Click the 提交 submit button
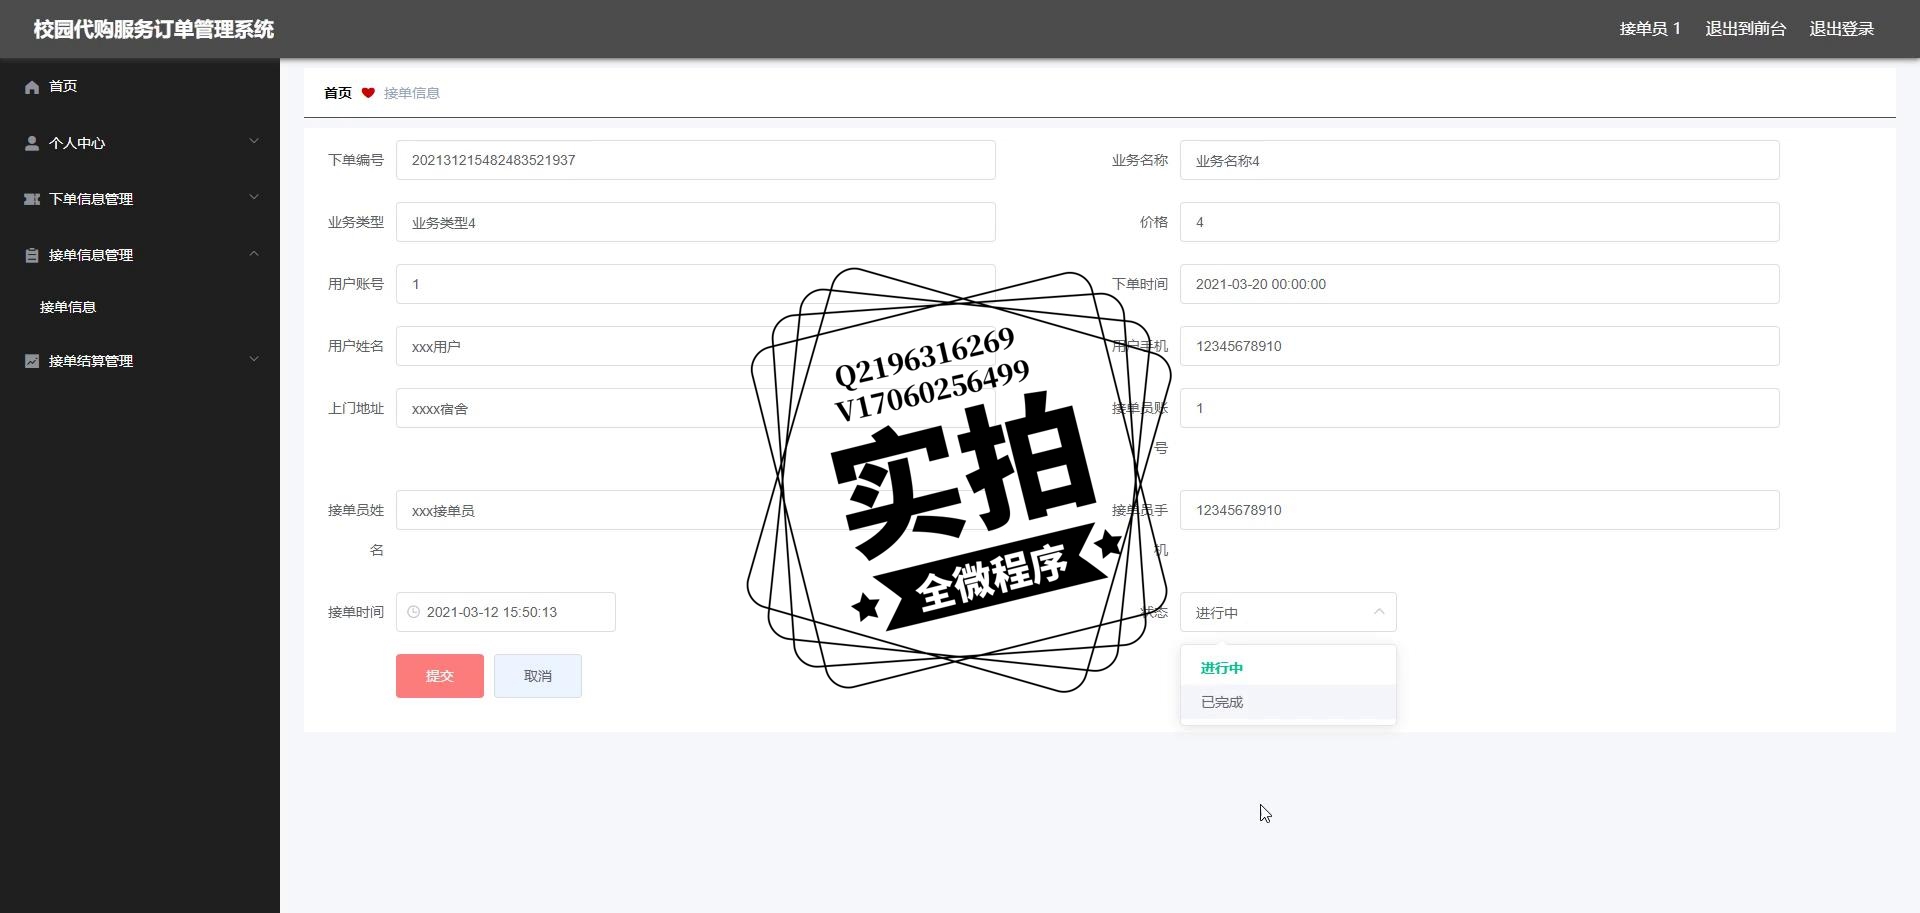Screen dimensions: 1920x913 440,676
